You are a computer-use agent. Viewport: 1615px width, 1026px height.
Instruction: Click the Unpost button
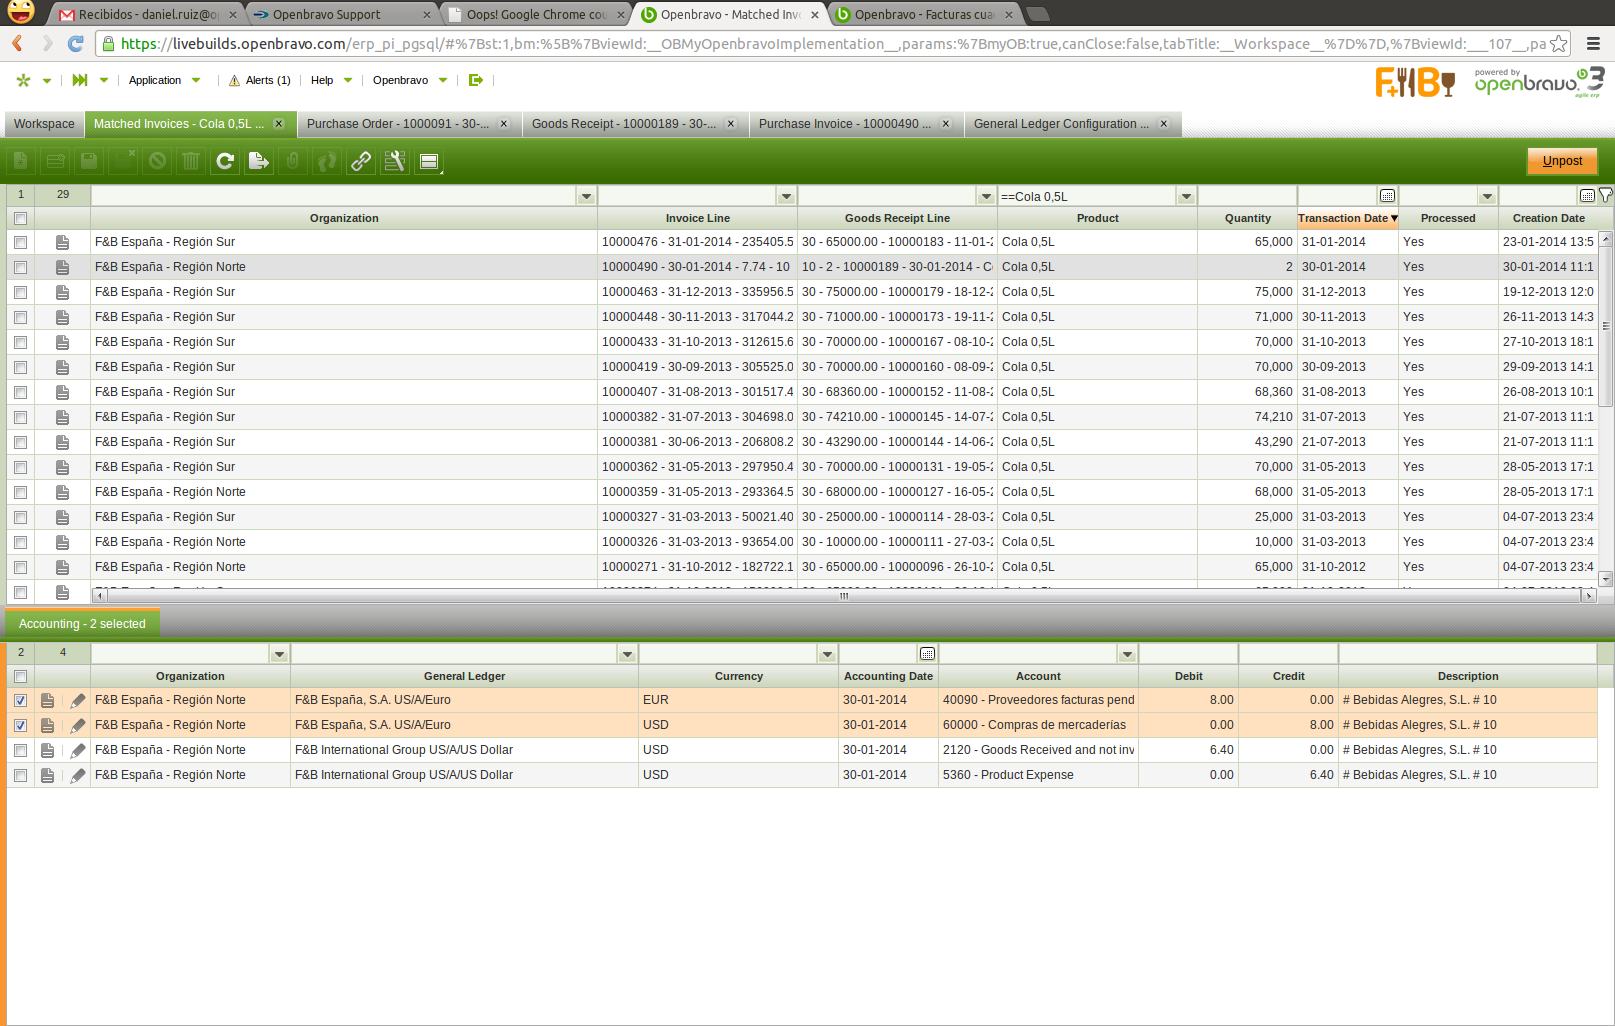click(x=1562, y=161)
